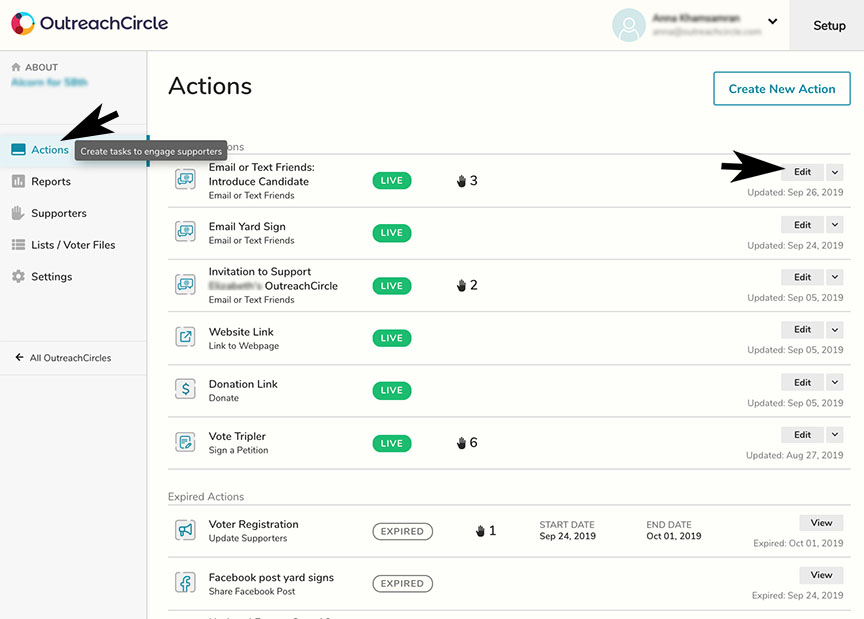Click the Email Yard Sign title
The width and height of the screenshot is (864, 619).
point(247,226)
